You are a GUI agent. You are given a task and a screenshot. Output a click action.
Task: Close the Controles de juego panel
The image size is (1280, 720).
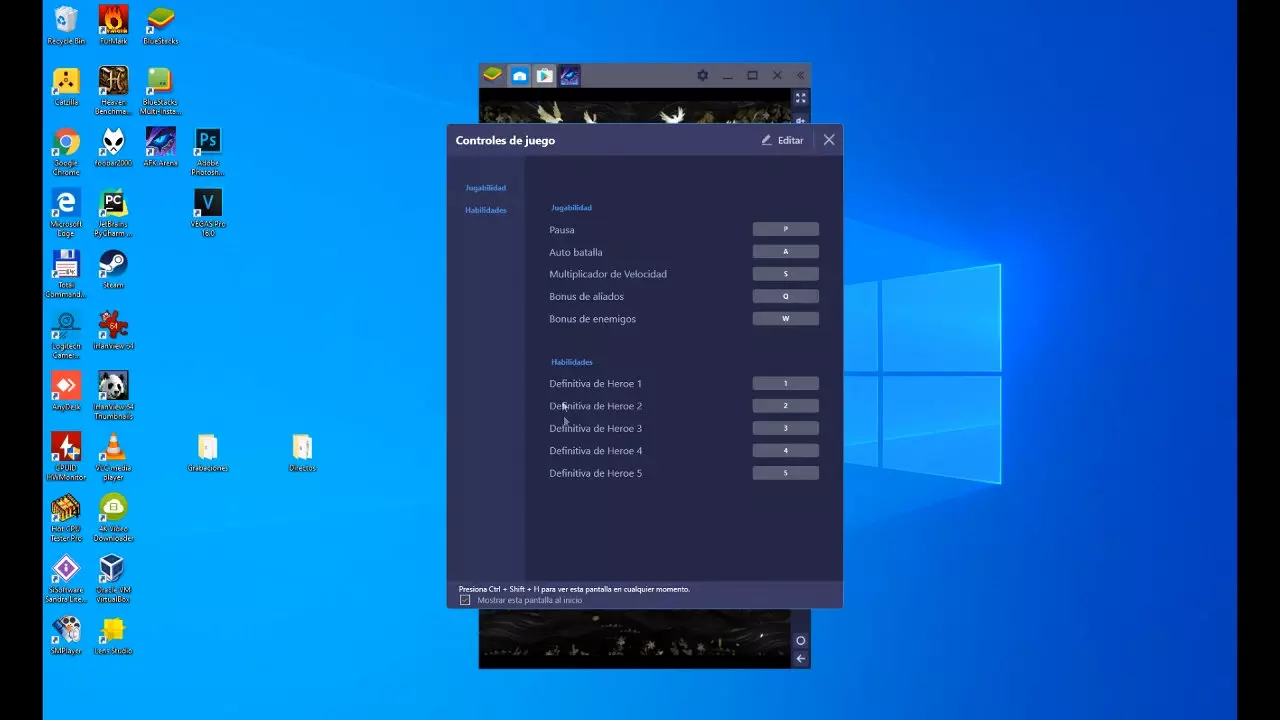(x=829, y=141)
